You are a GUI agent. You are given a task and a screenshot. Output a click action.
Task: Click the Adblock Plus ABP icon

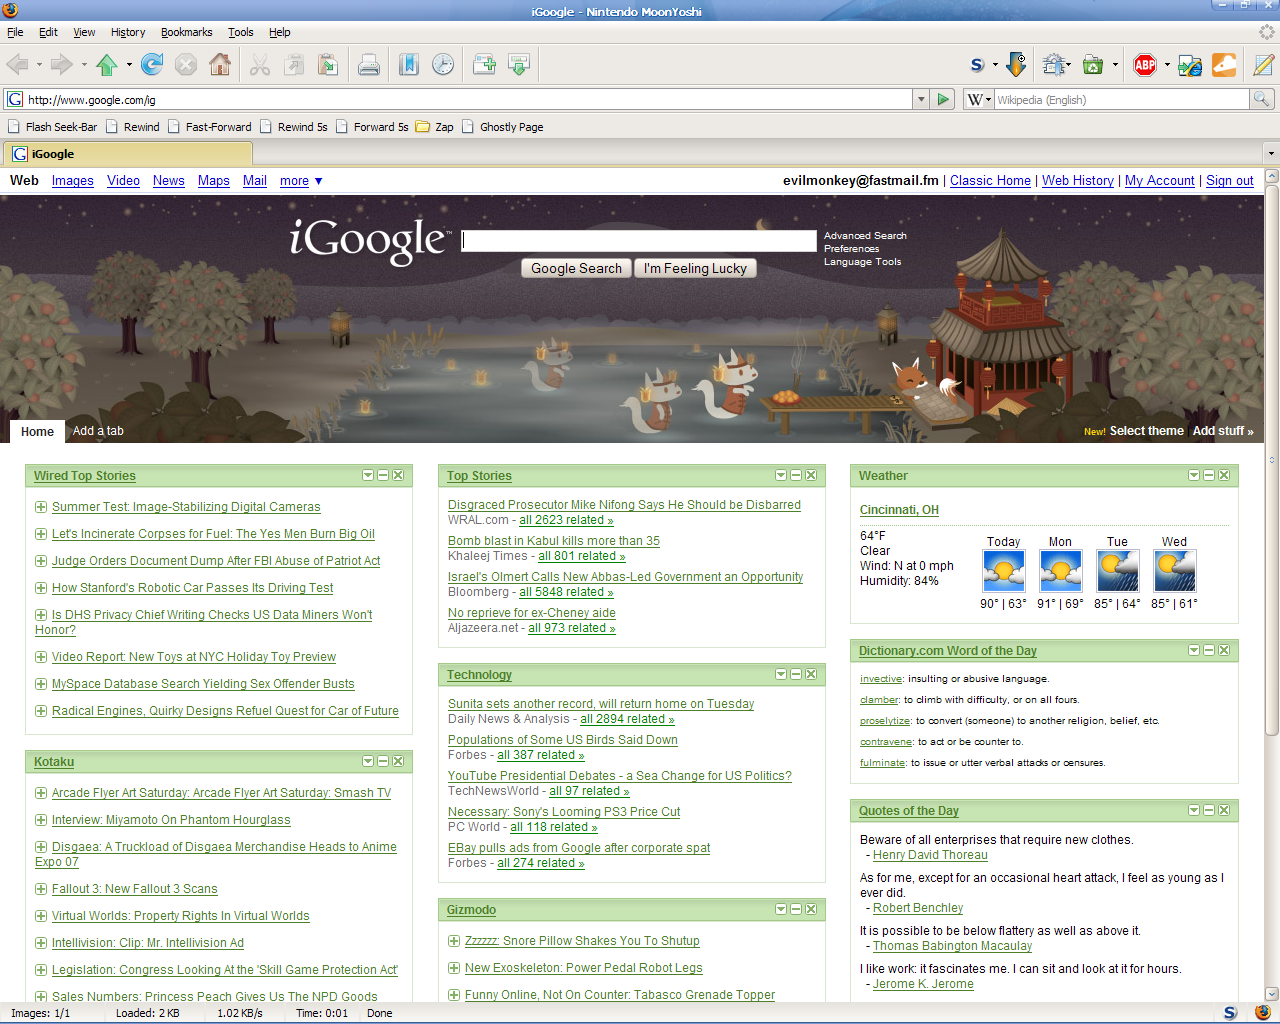pyautogui.click(x=1145, y=65)
